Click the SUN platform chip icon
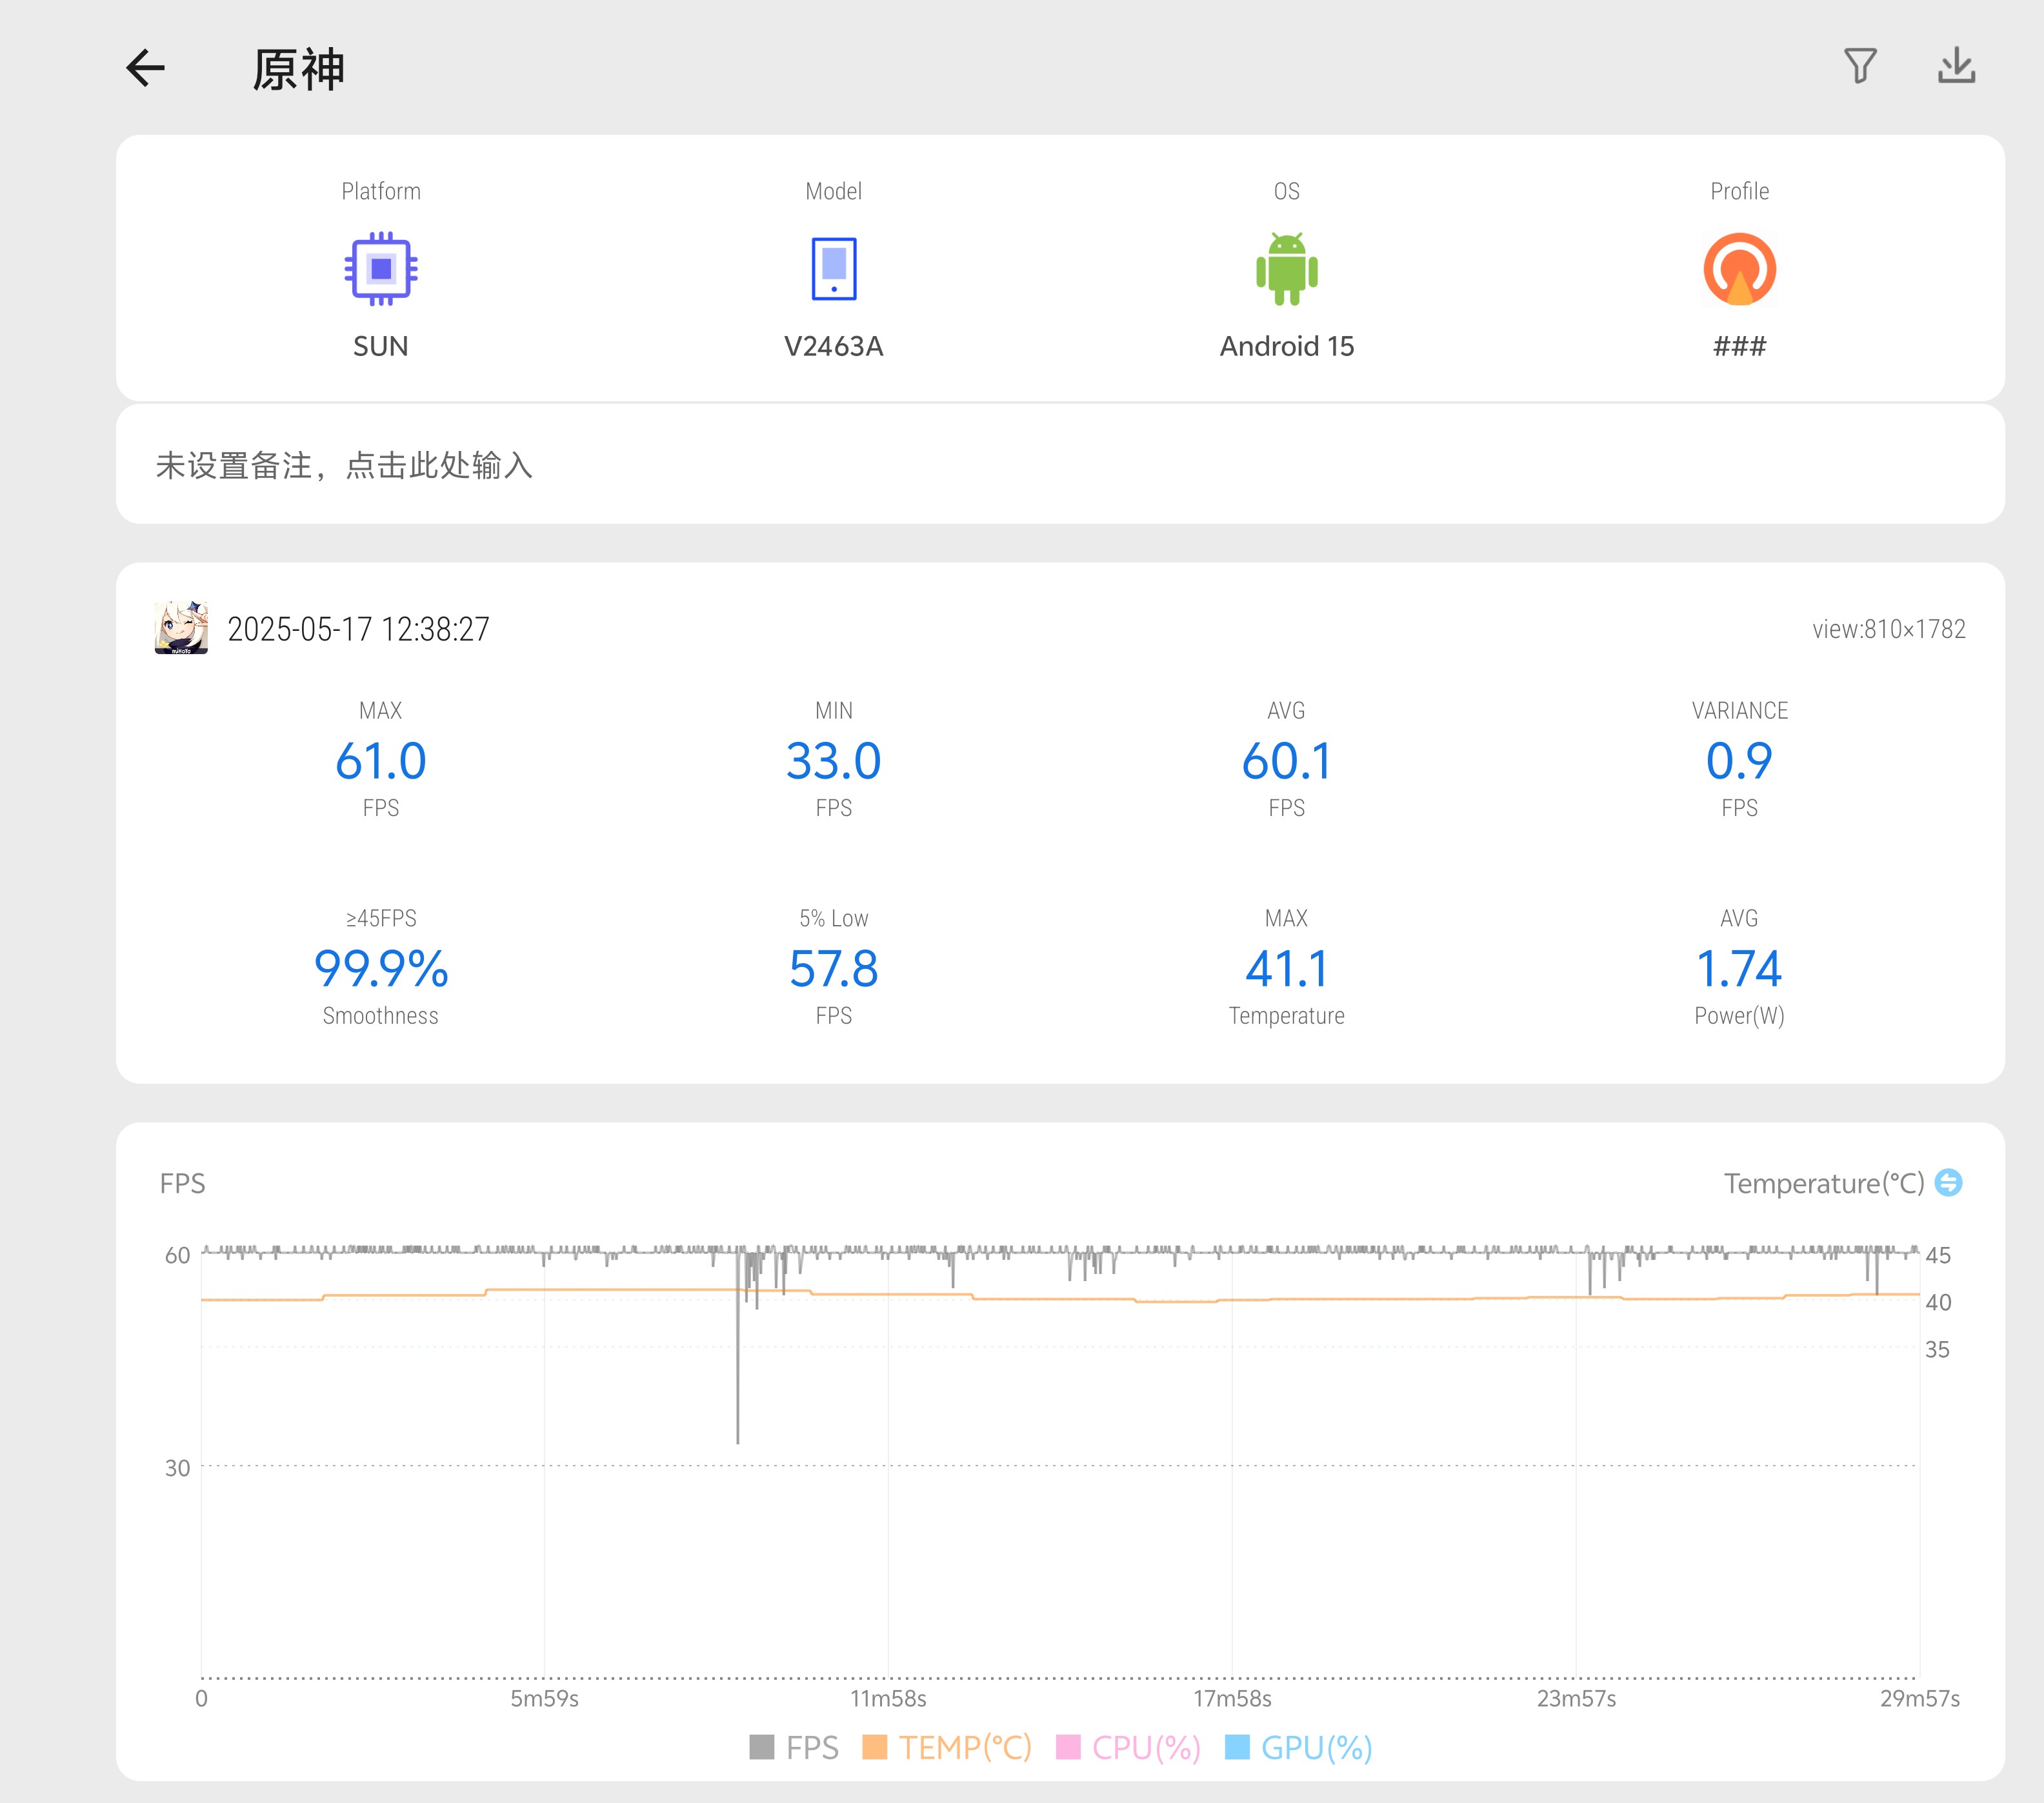 pos(381,269)
